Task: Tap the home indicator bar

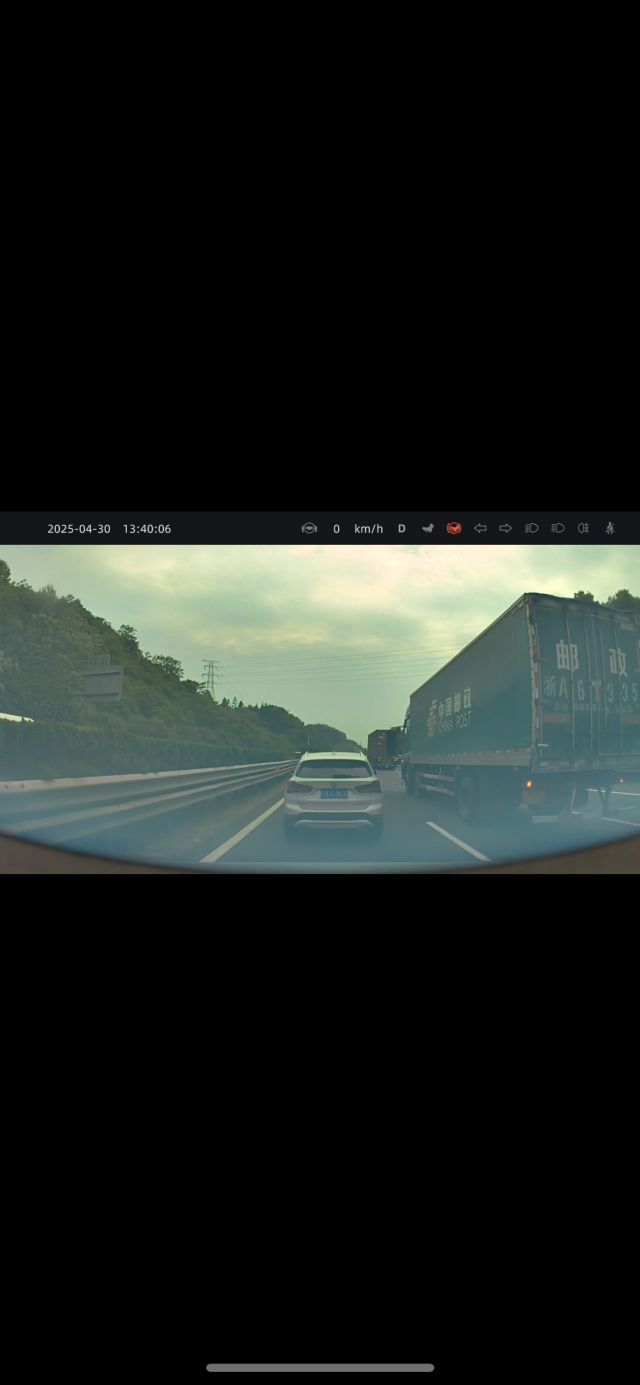Action: pyautogui.click(x=320, y=1367)
